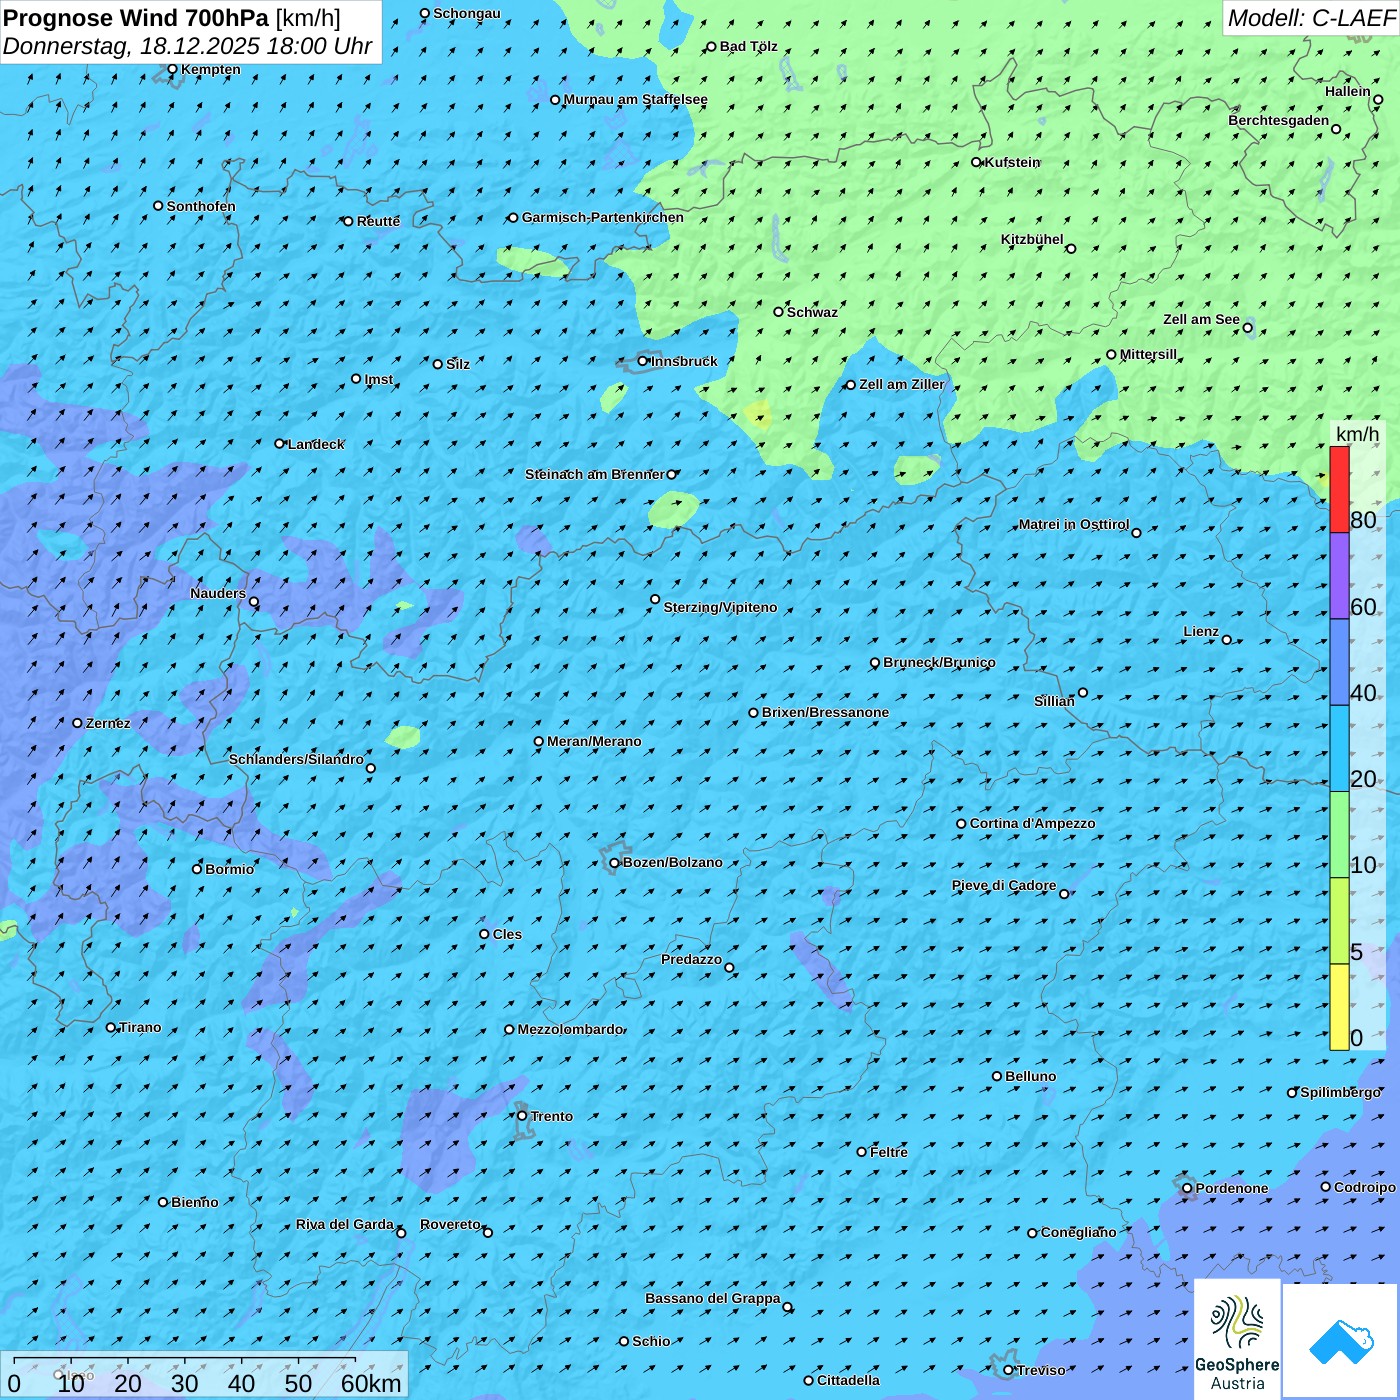The image size is (1400, 1400).
Task: Click the Bormio marker circle
Action: (x=197, y=869)
